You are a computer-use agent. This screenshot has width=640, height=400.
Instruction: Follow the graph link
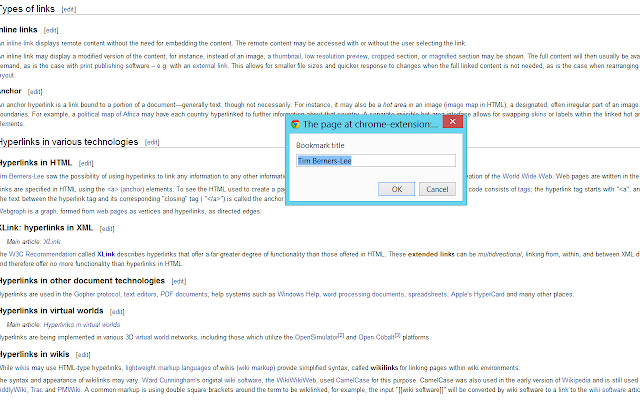coord(48,211)
